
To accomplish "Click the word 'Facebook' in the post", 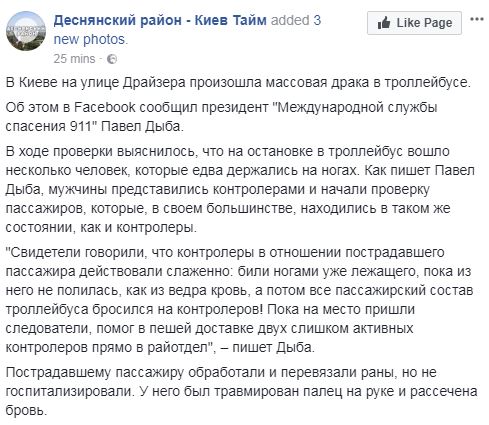I will [x=104, y=107].
